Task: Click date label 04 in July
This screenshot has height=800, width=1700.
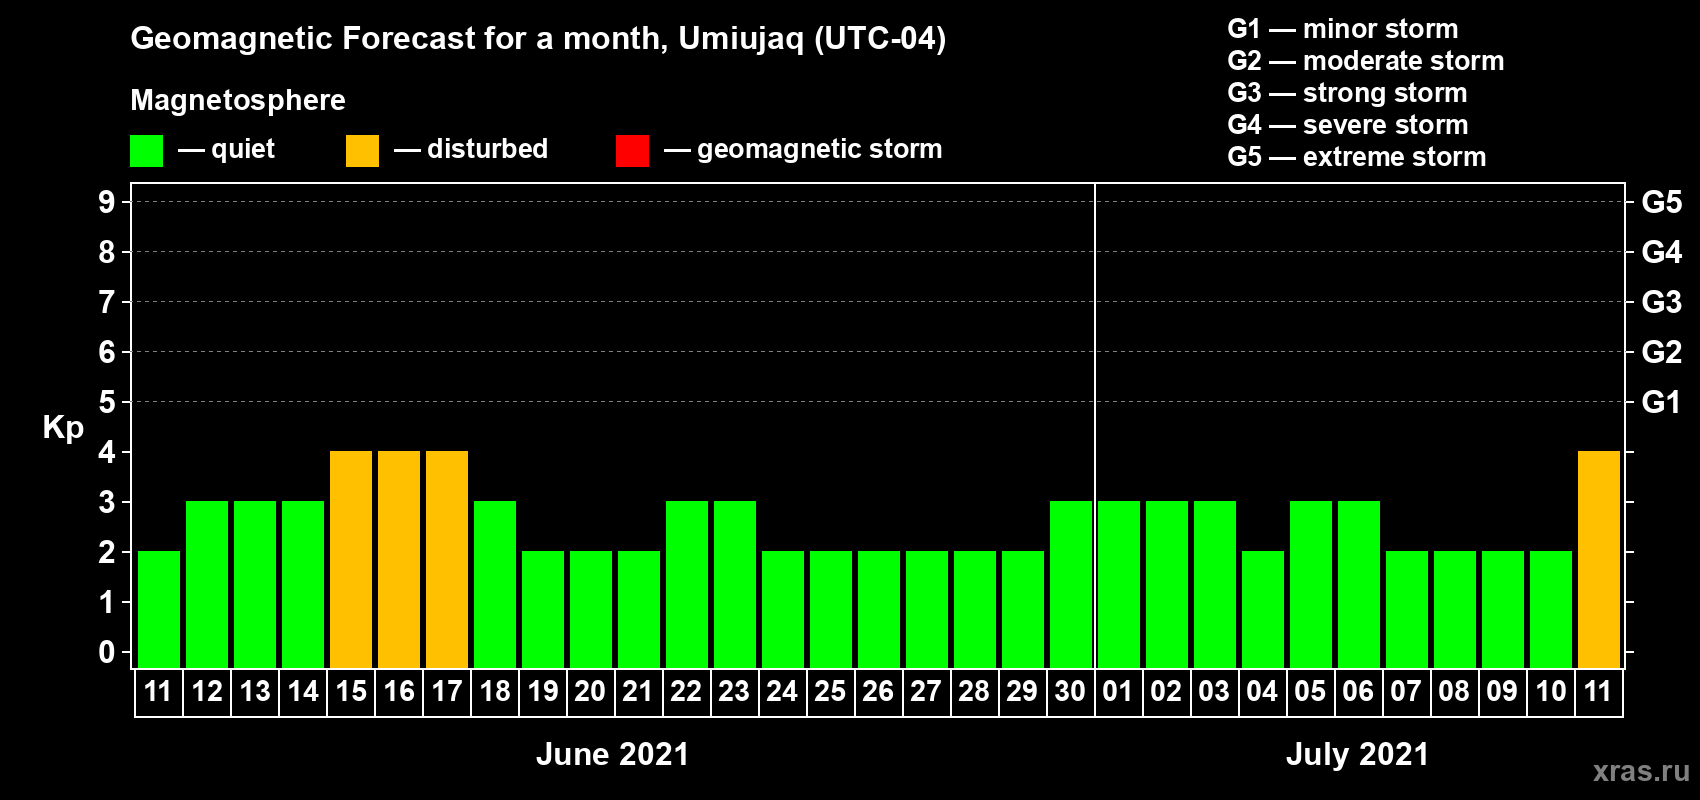Action: click(1262, 692)
